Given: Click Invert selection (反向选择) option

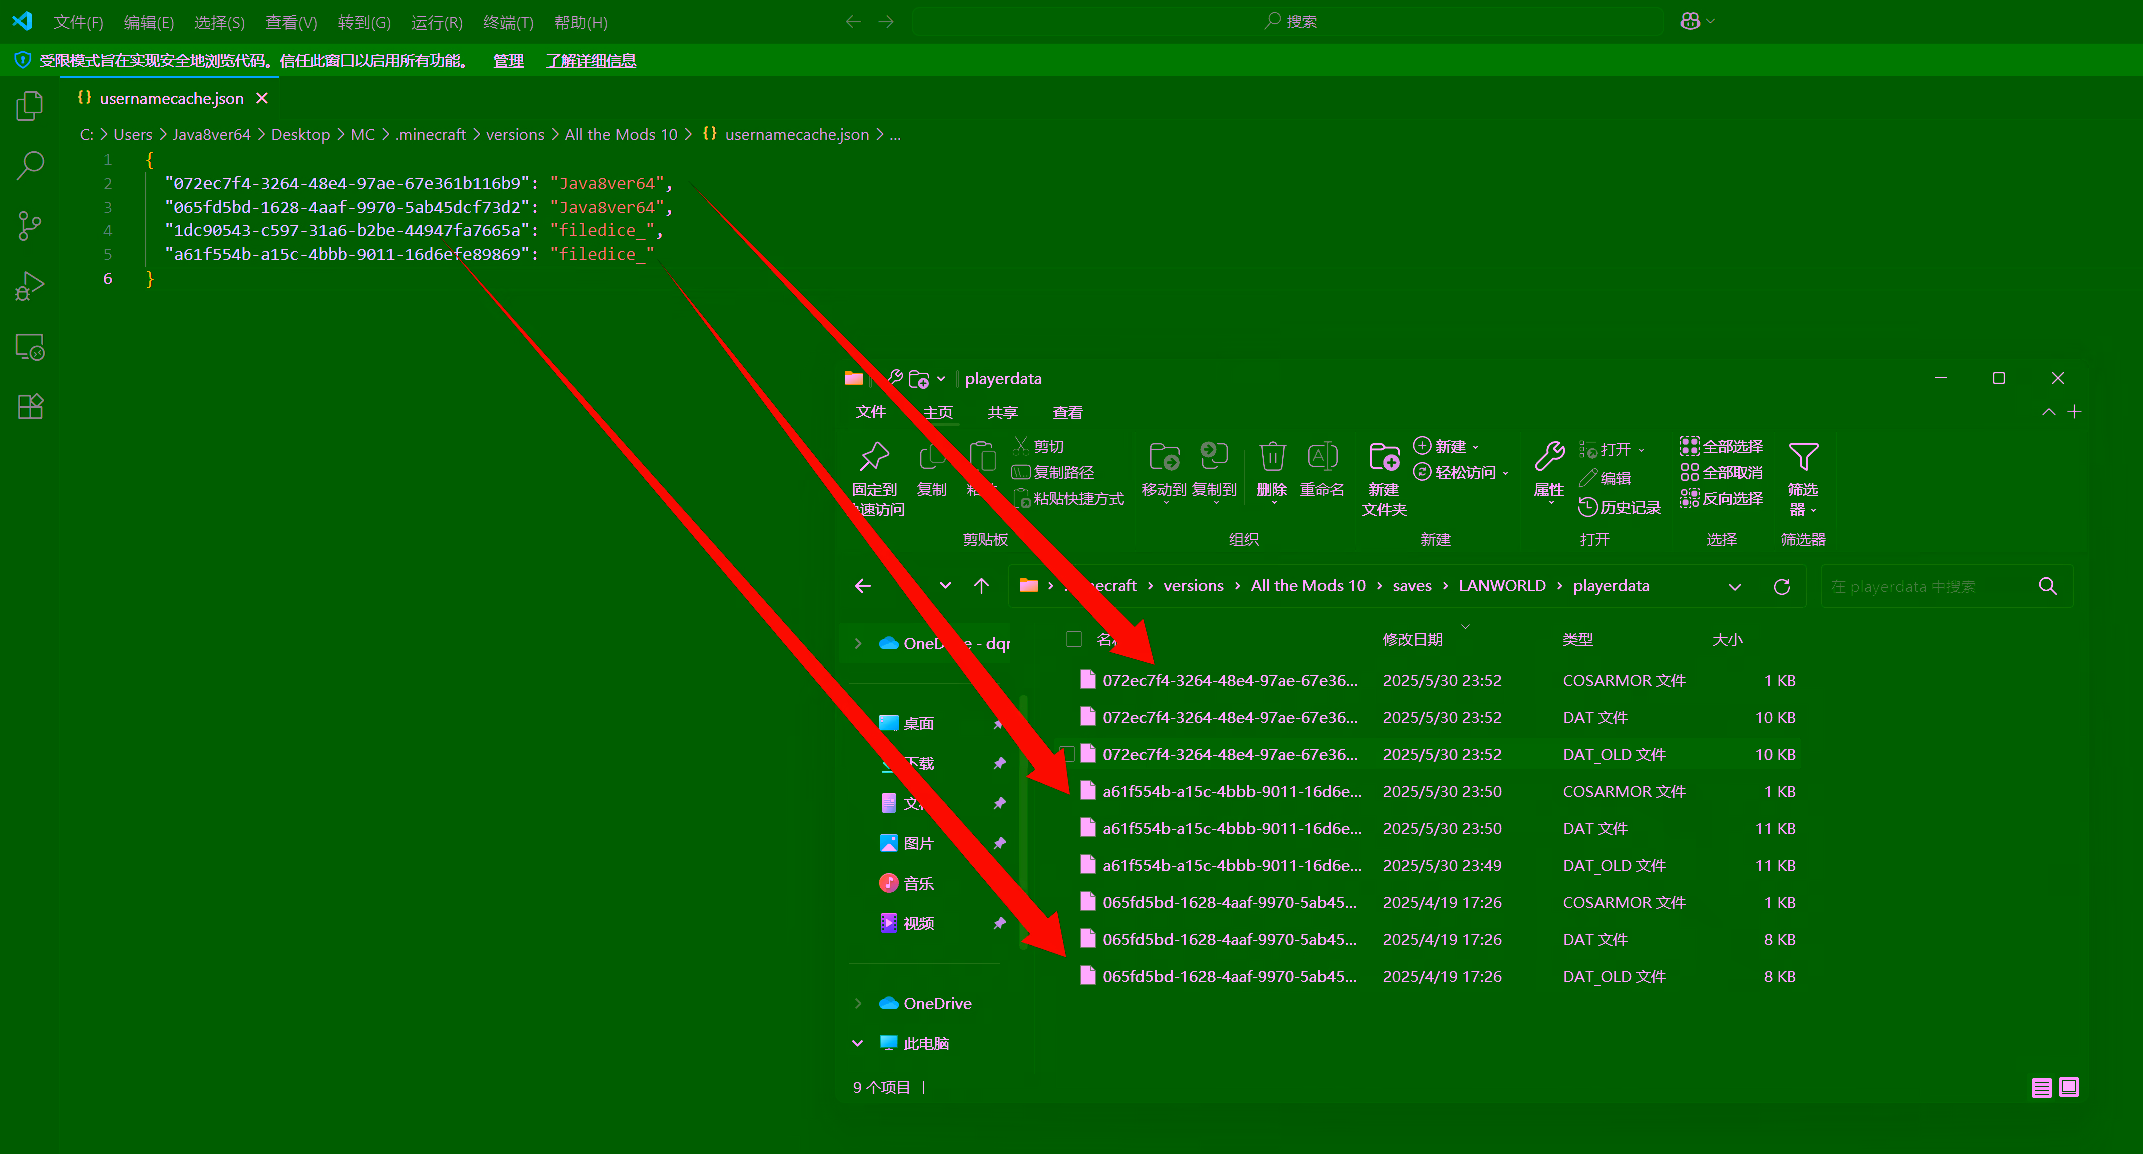Looking at the screenshot, I should (x=1722, y=499).
